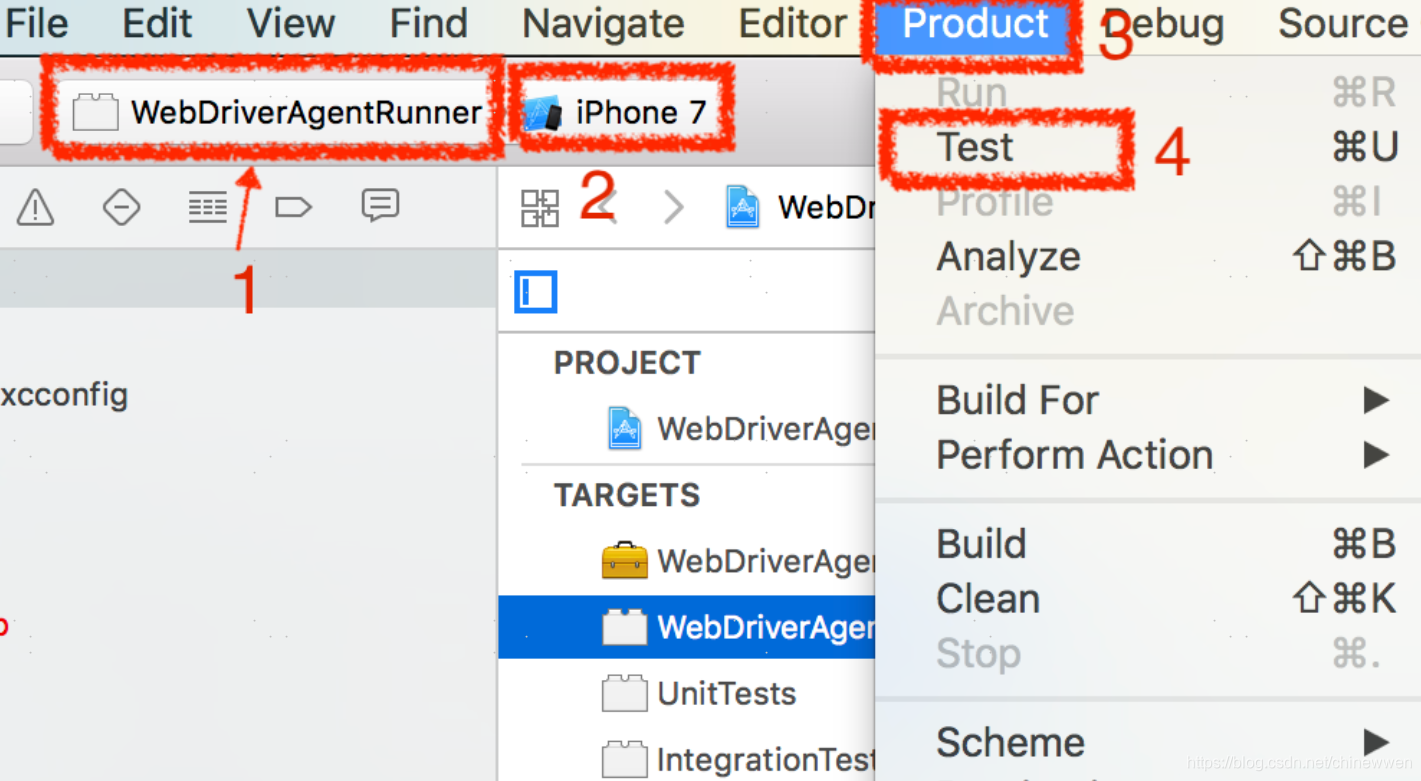Screen dimensions: 1421x781
Task: Select the UnitTests target
Action: click(725, 694)
